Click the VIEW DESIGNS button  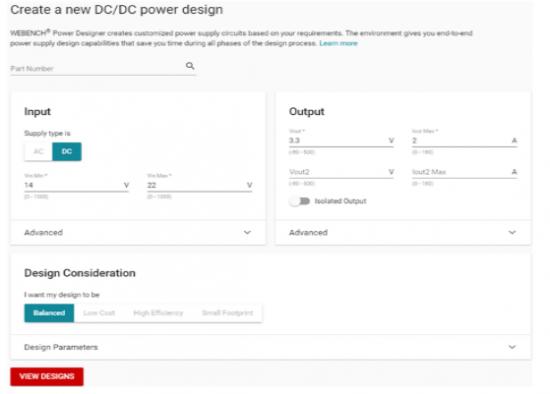pos(47,376)
